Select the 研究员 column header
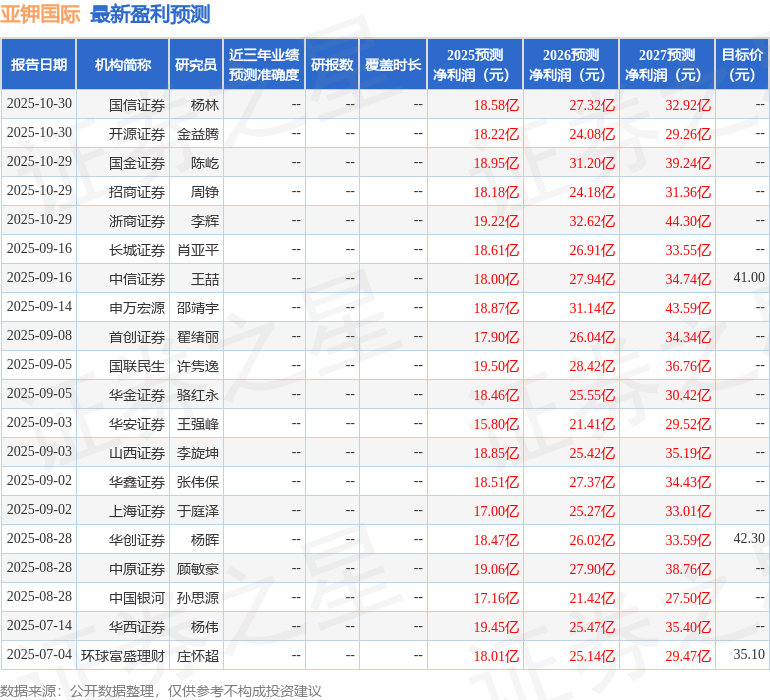Image resolution: width=770 pixels, height=700 pixels. [x=195, y=65]
